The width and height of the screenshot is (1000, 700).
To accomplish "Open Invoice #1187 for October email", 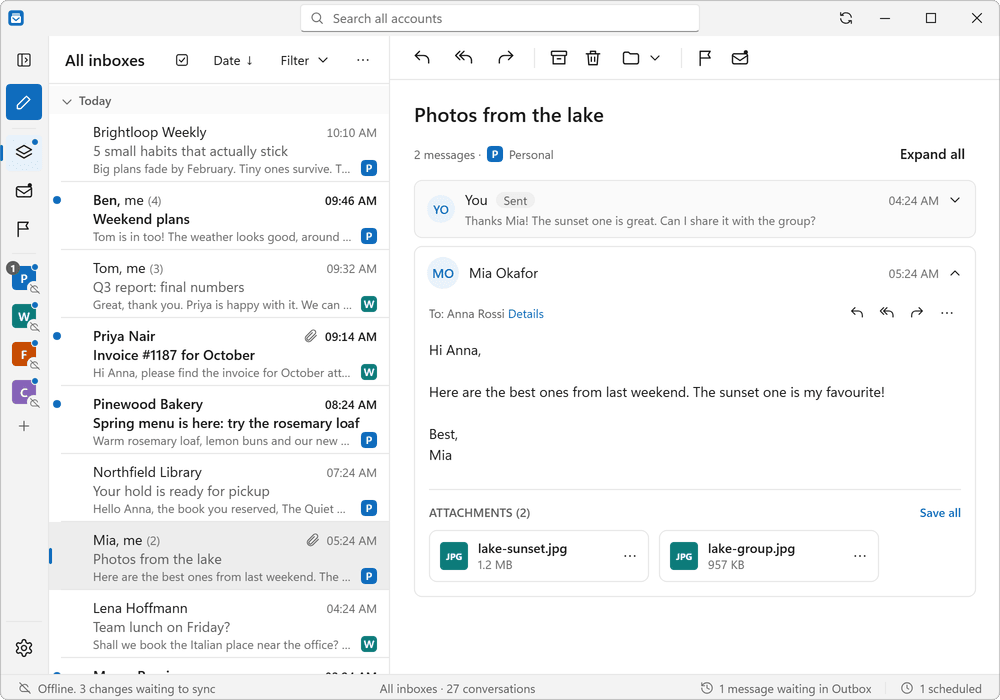I will pyautogui.click(x=219, y=354).
